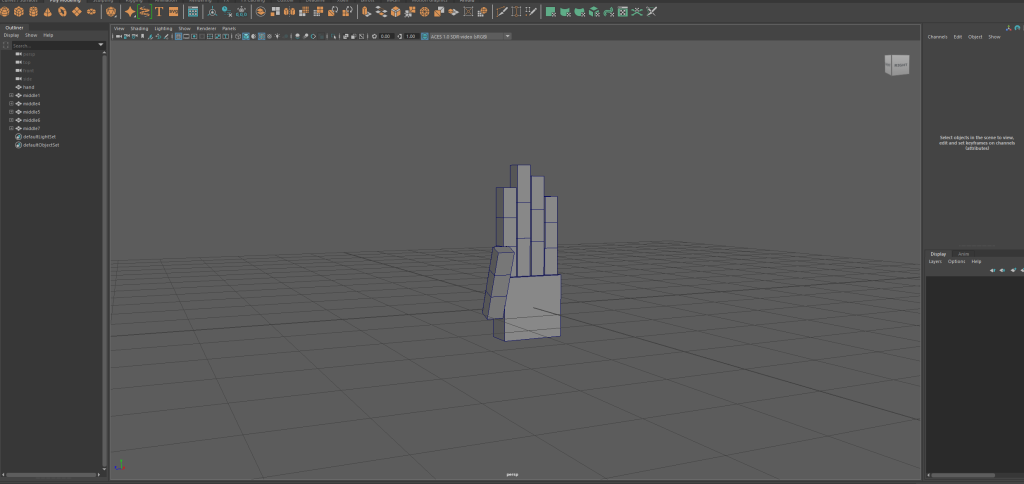Click the Bevel cube shelf icon
Viewport: 1024px width, 484px height.
point(395,12)
